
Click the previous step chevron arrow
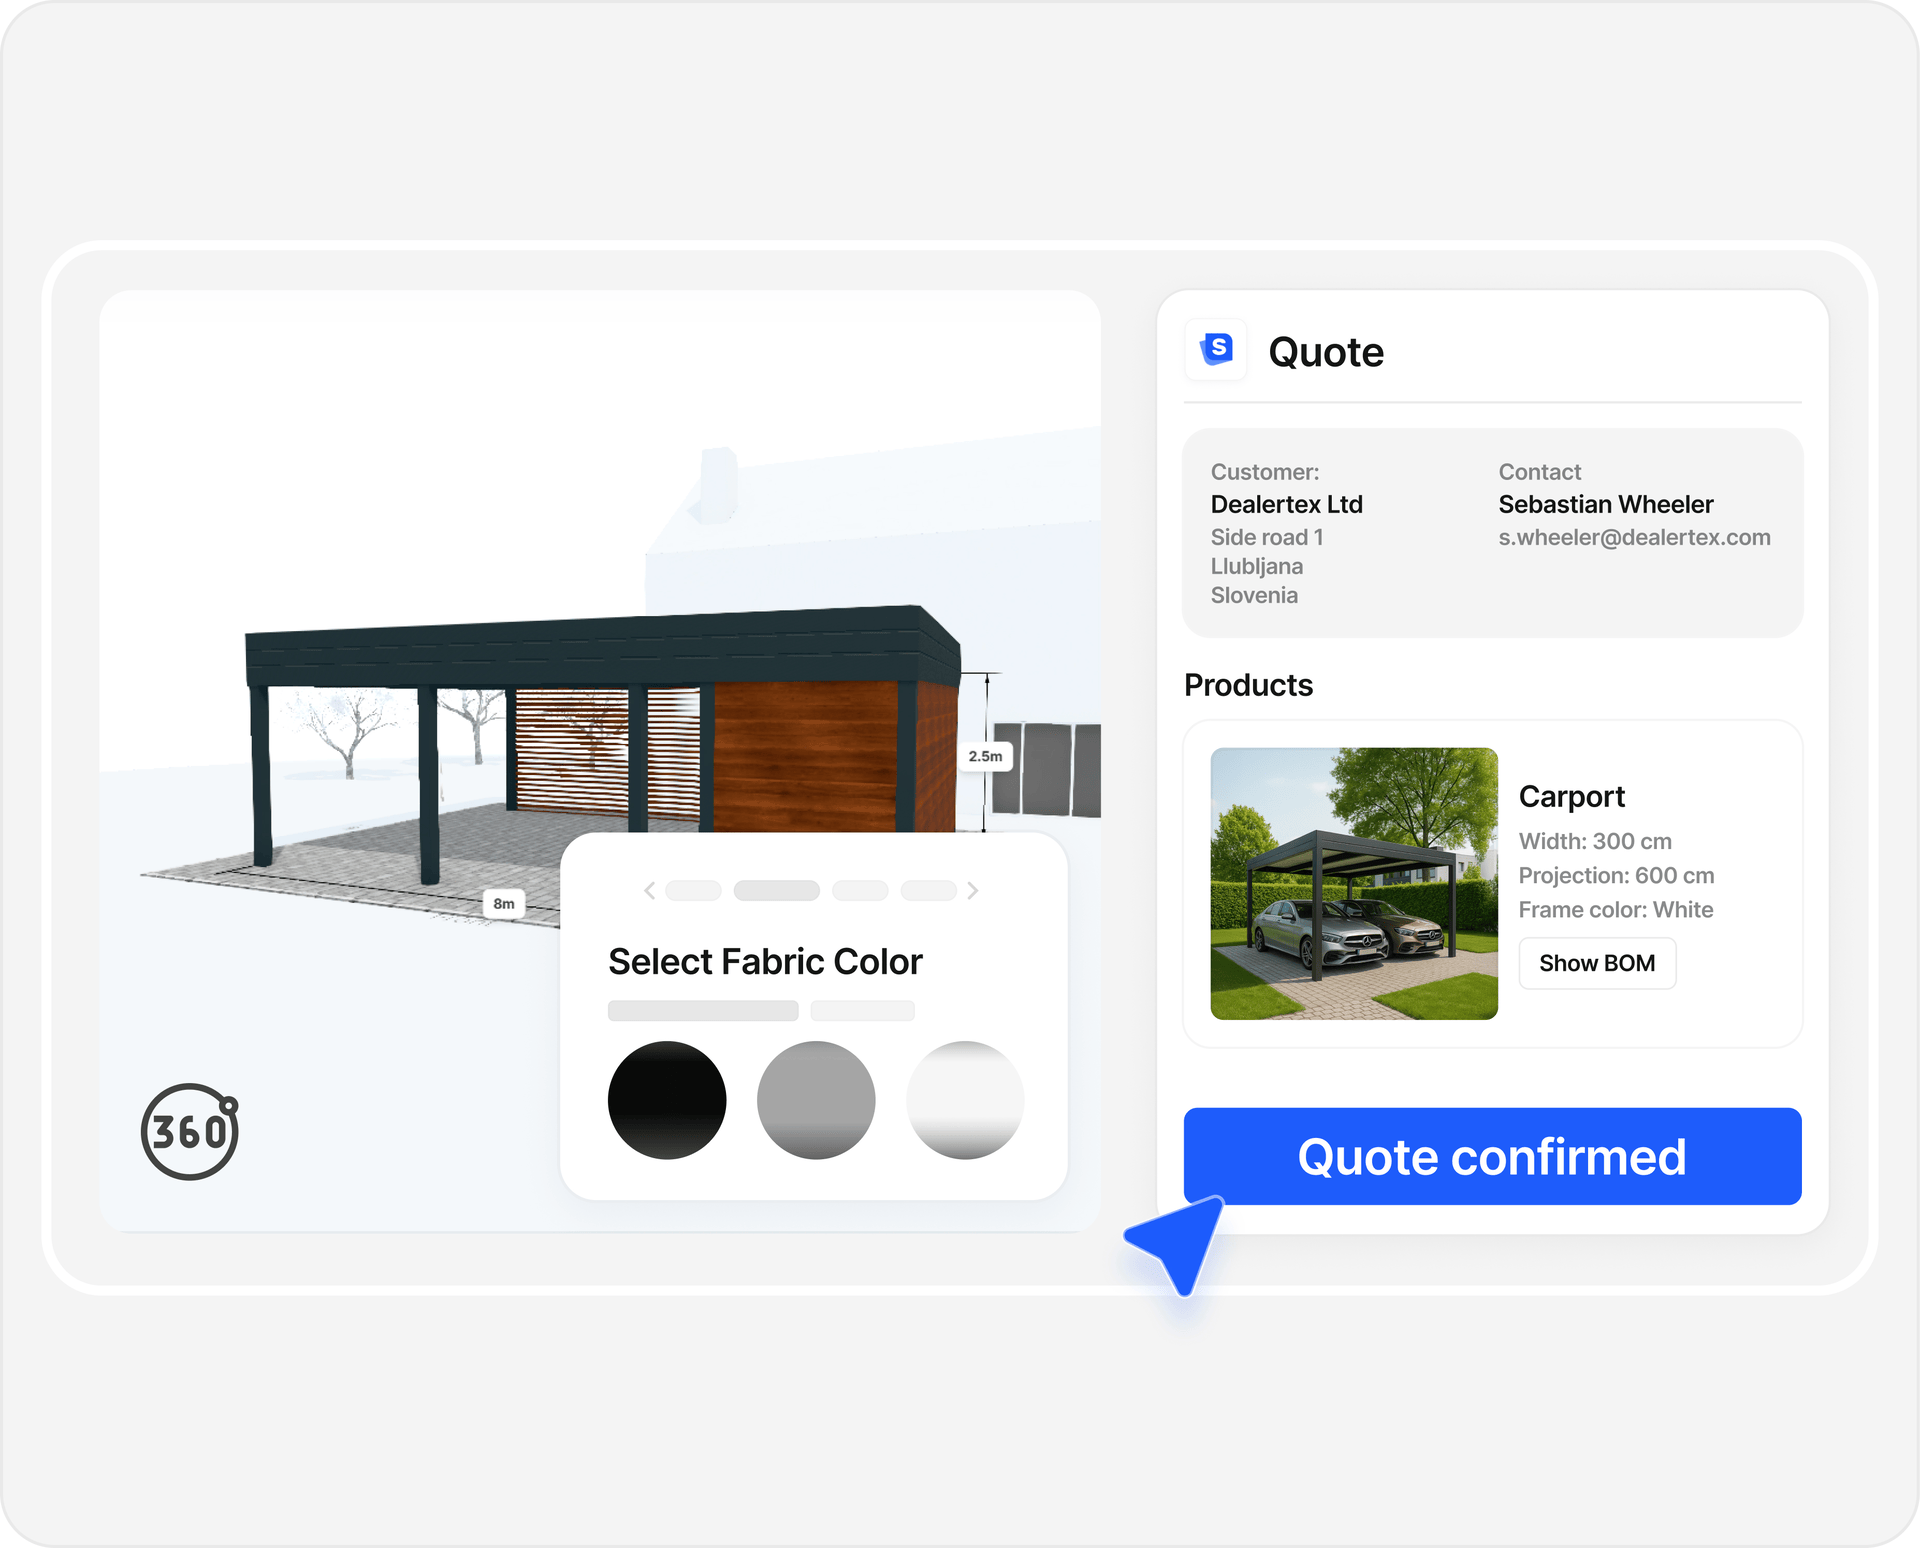650,890
